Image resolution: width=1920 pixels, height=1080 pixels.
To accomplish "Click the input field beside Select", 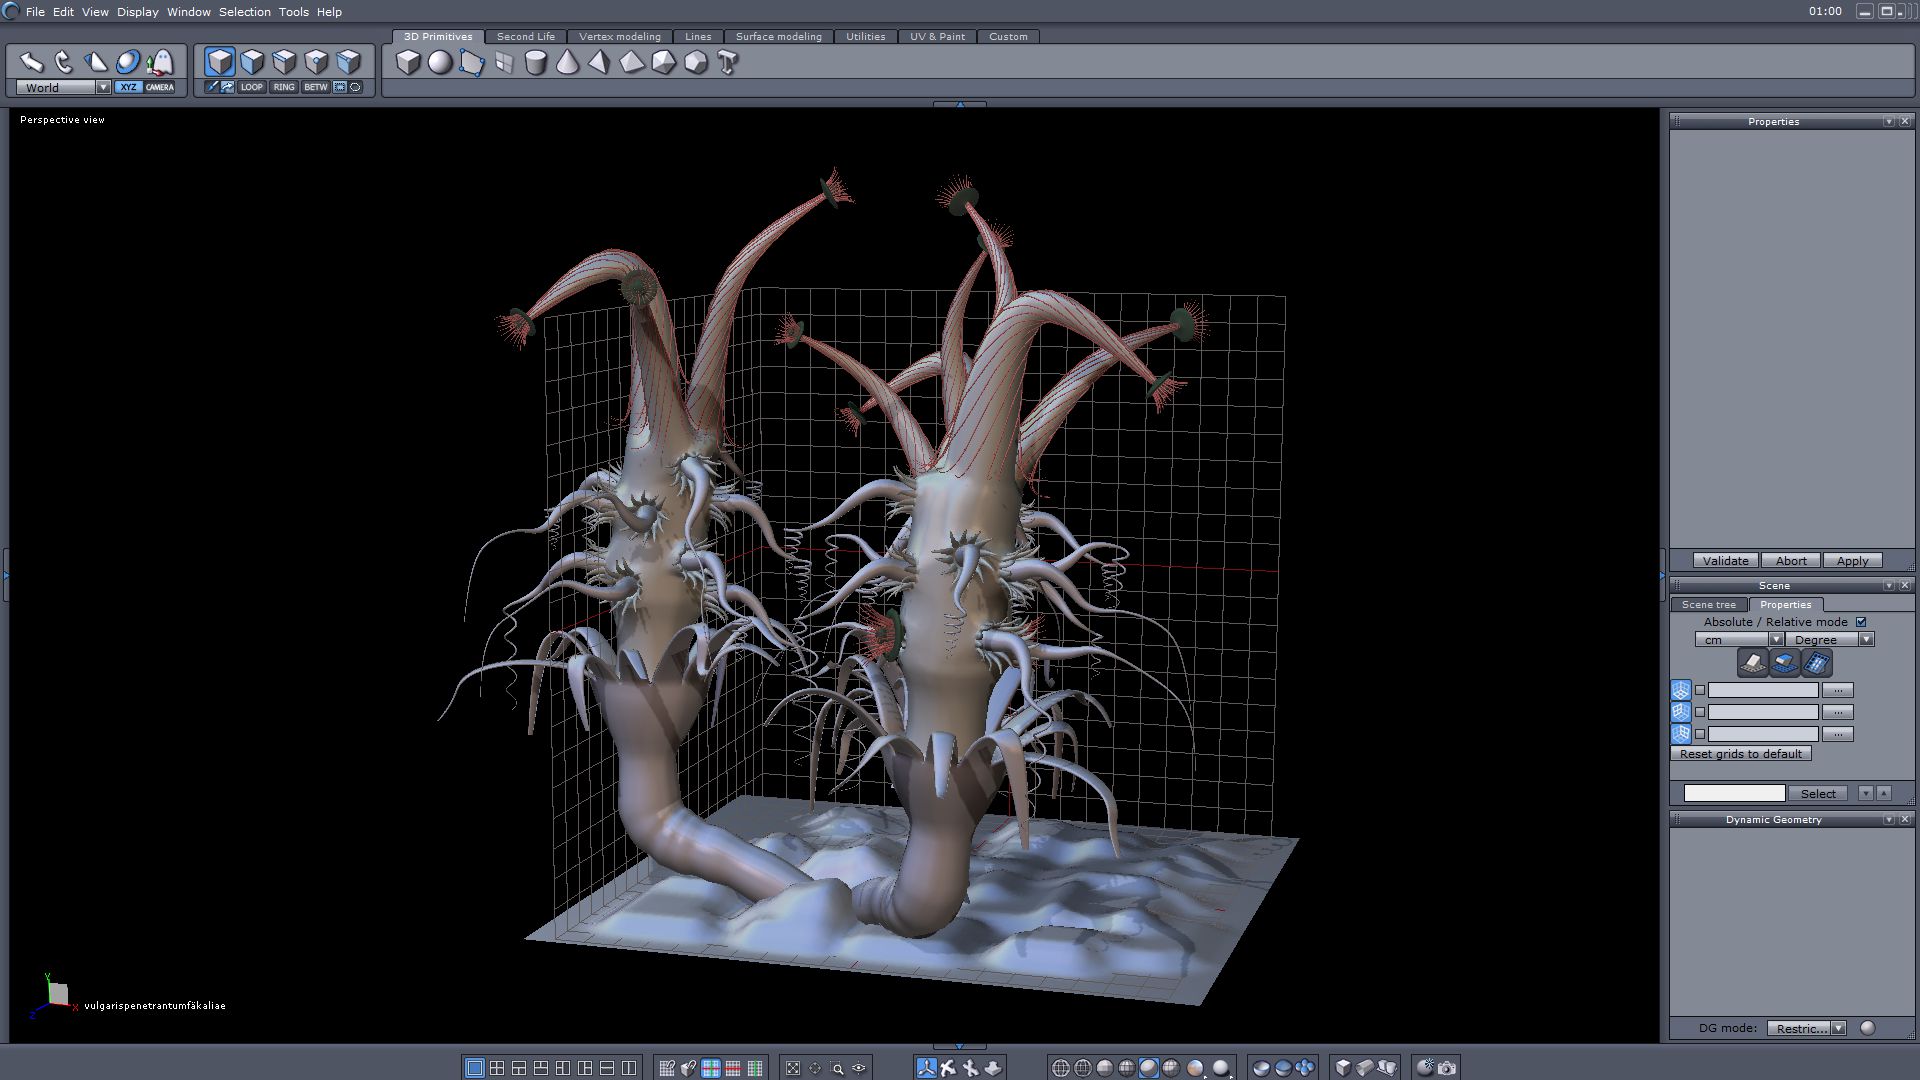I will 1734,793.
